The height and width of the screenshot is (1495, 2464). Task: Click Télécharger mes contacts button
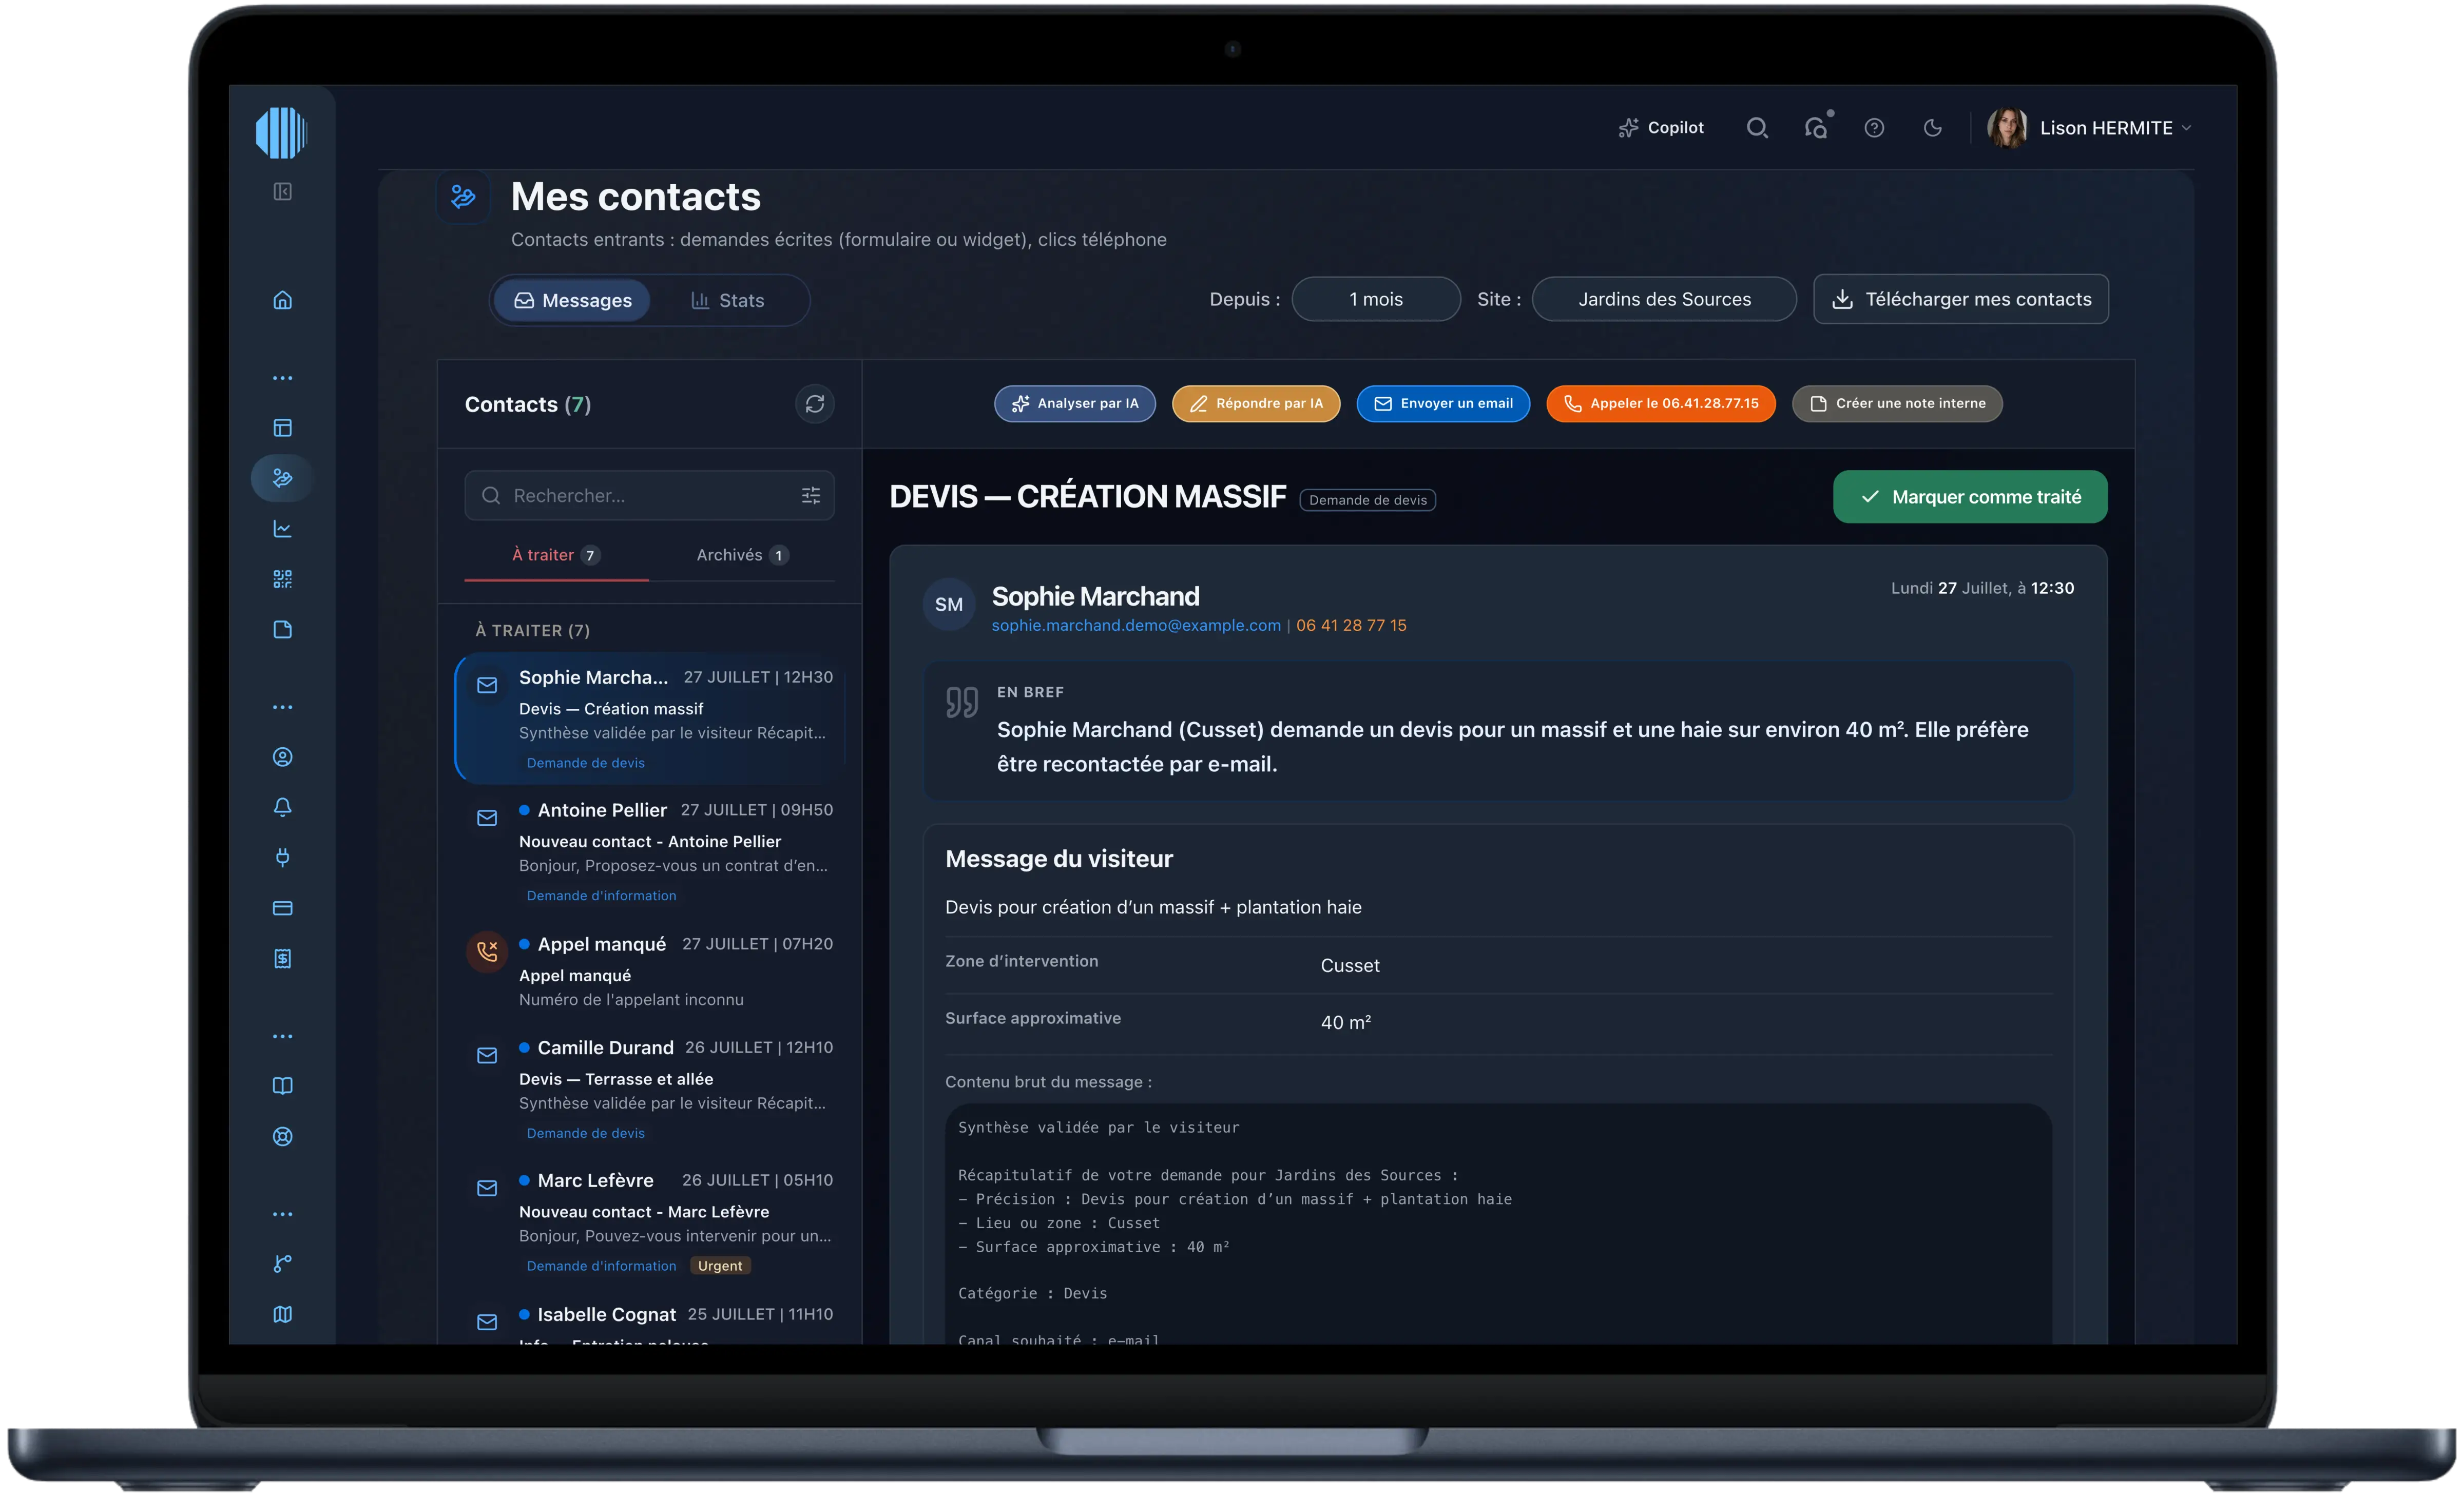click(1961, 299)
